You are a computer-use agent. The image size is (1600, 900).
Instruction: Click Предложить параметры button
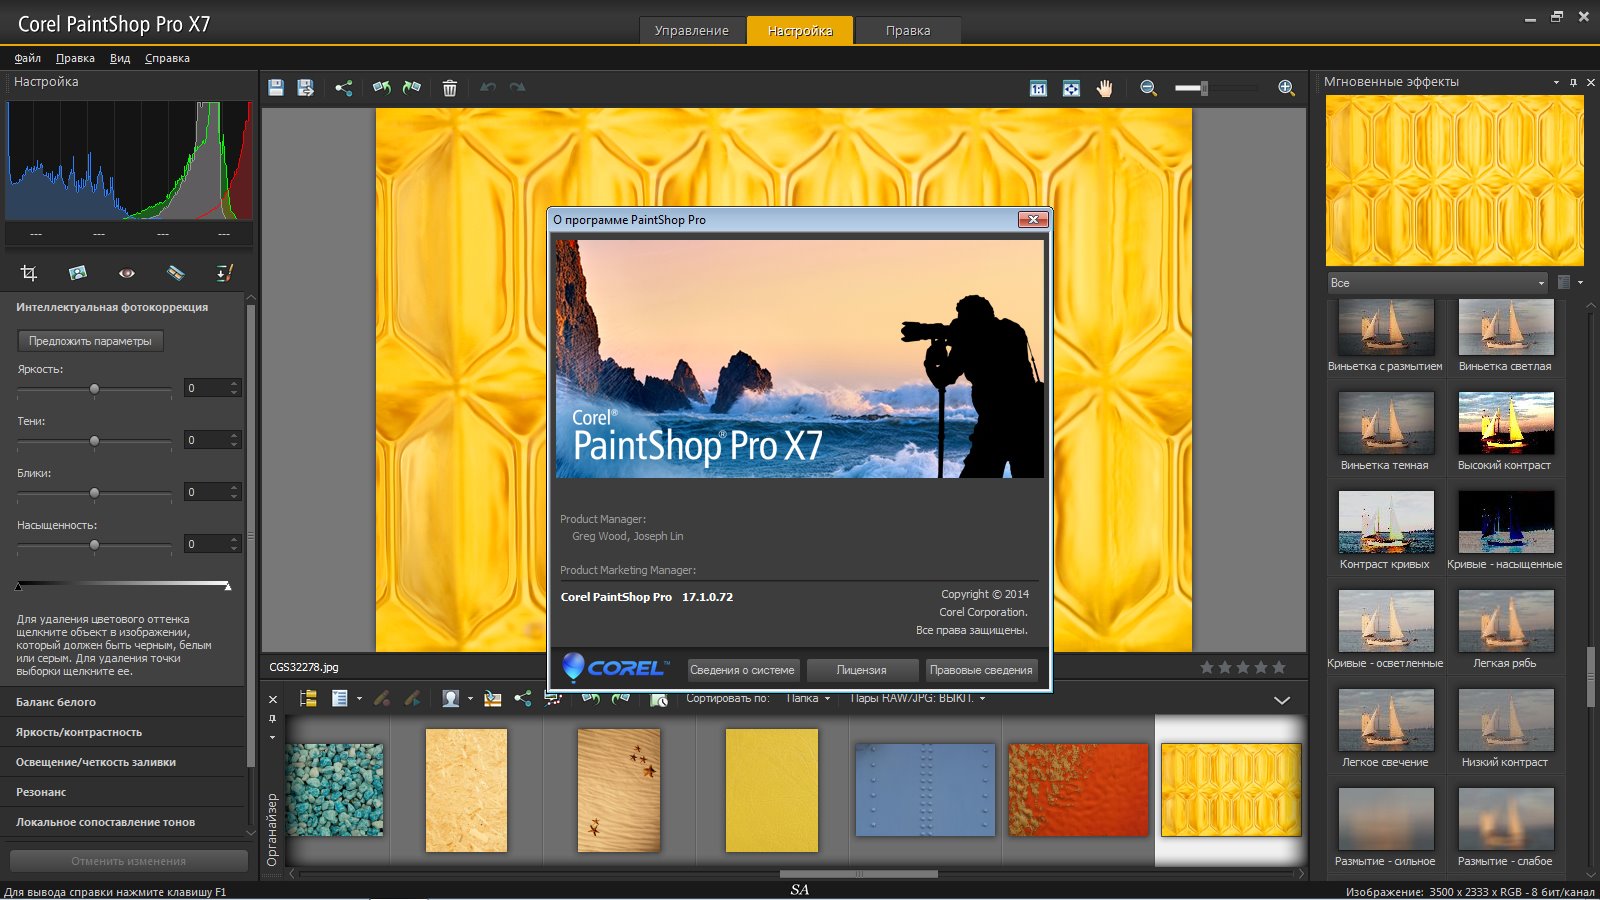pyautogui.click(x=90, y=341)
